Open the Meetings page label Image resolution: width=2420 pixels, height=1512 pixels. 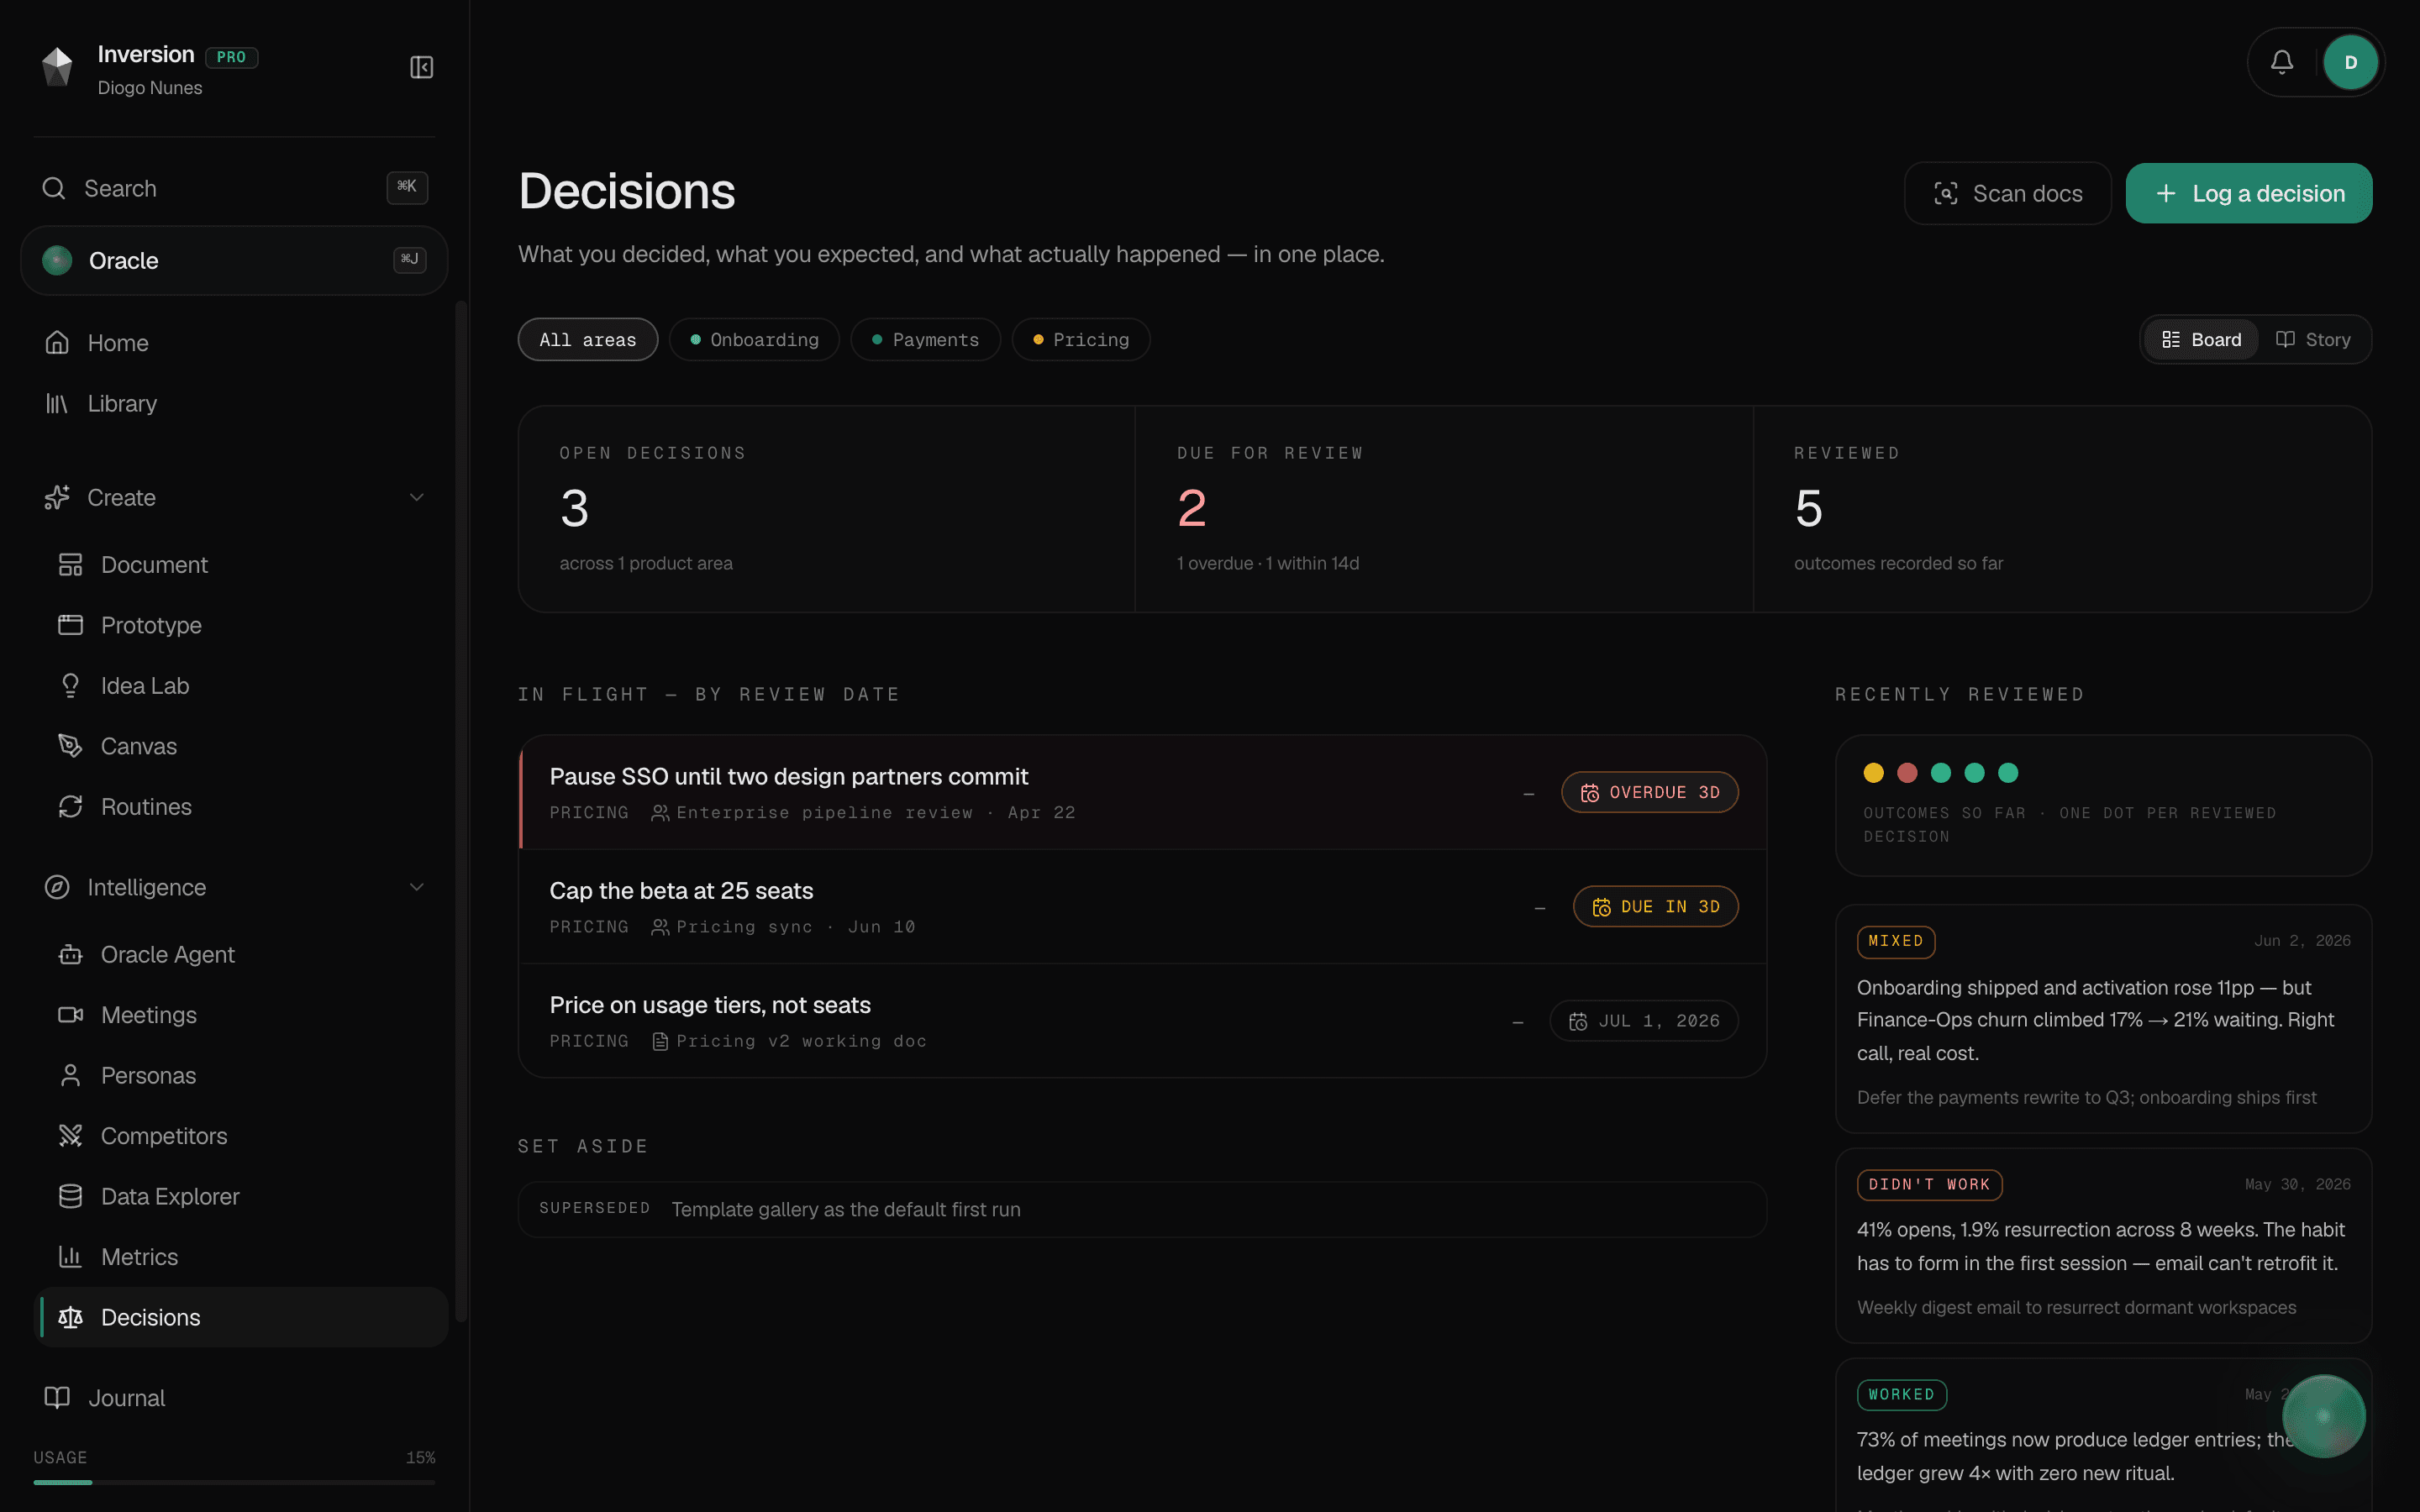(149, 1015)
